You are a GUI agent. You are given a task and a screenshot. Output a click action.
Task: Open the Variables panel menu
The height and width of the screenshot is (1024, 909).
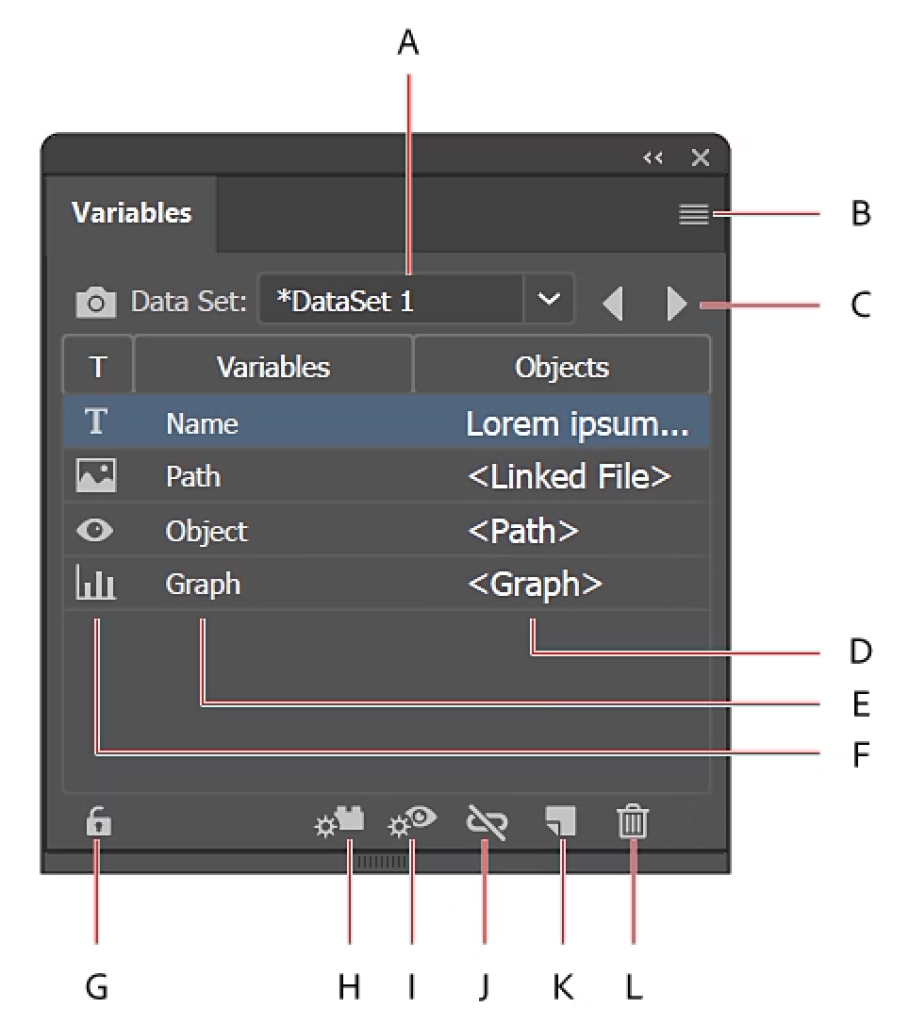[x=692, y=212]
